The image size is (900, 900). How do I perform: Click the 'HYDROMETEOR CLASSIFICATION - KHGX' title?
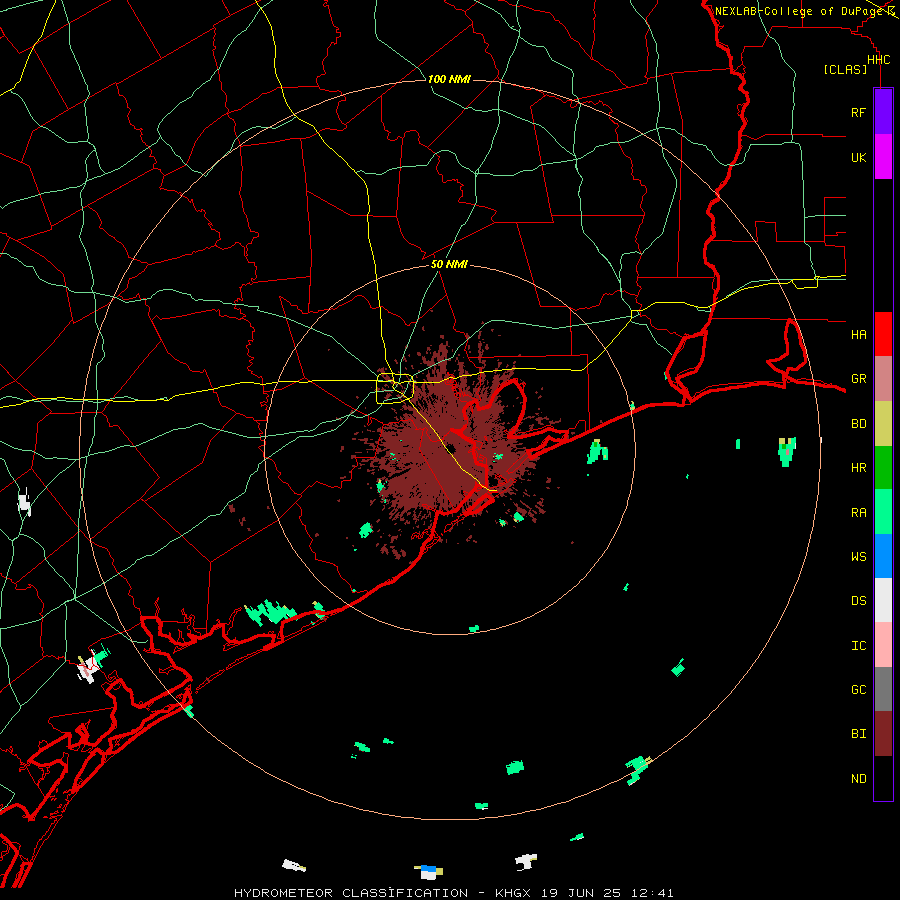pos(382,893)
